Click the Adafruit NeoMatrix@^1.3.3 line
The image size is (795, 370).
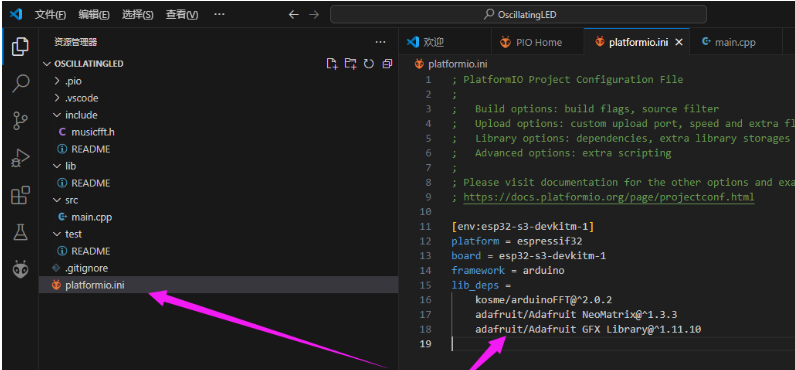tap(576, 314)
